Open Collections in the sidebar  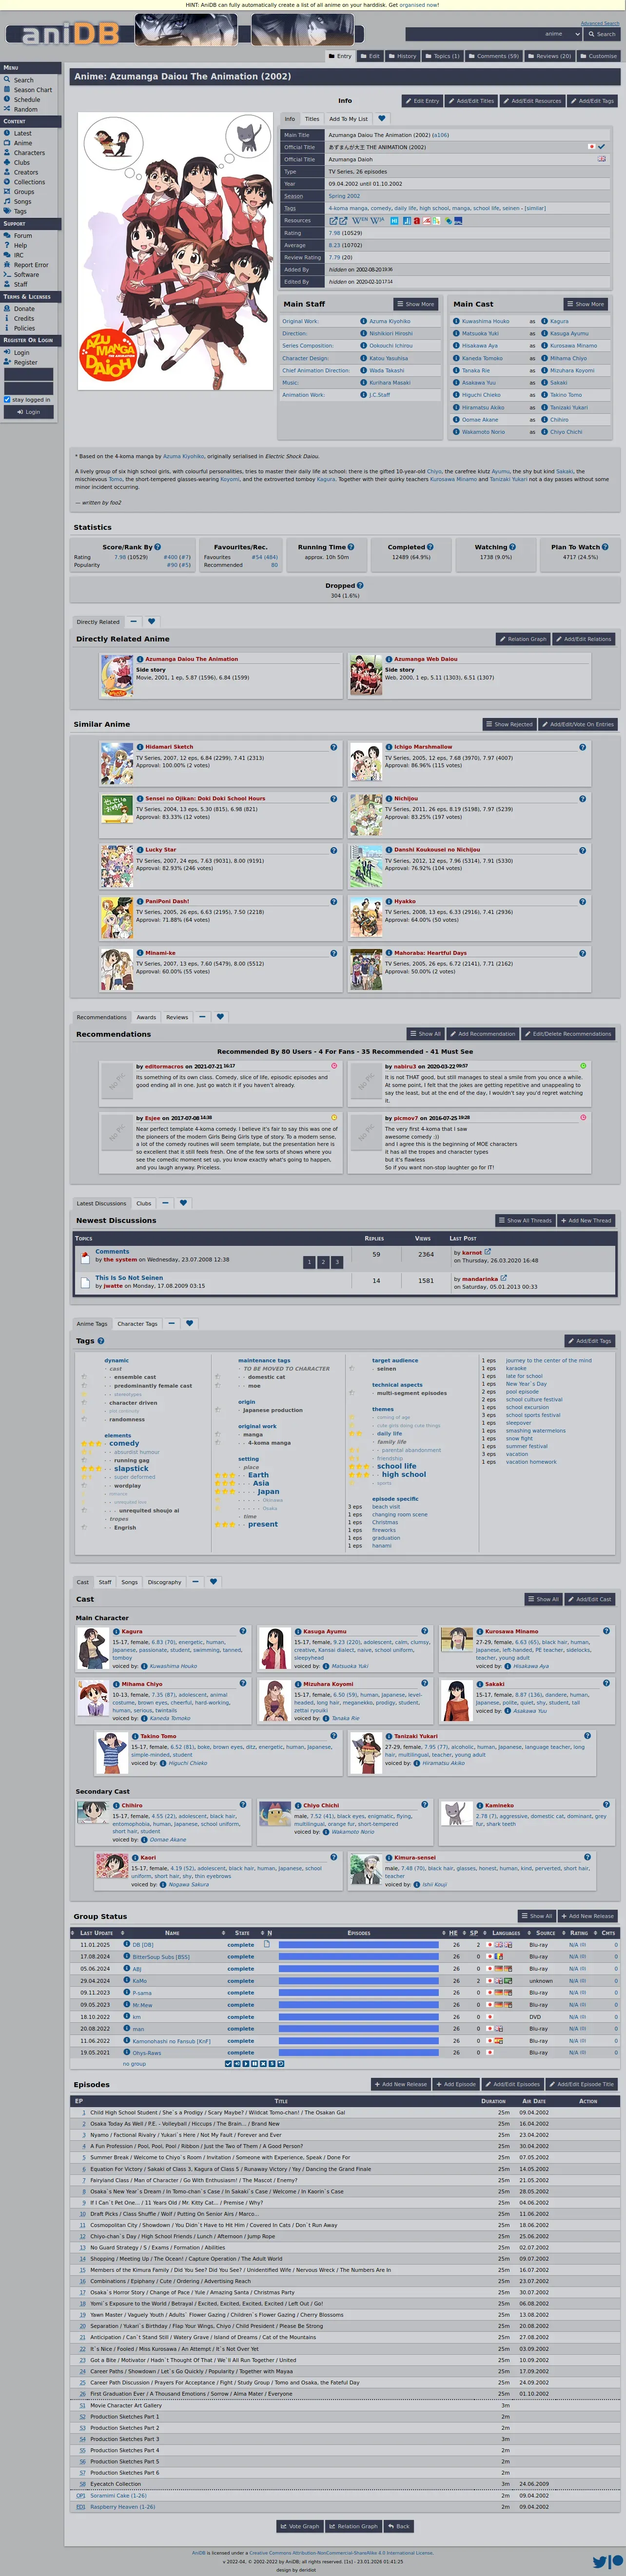[x=29, y=182]
